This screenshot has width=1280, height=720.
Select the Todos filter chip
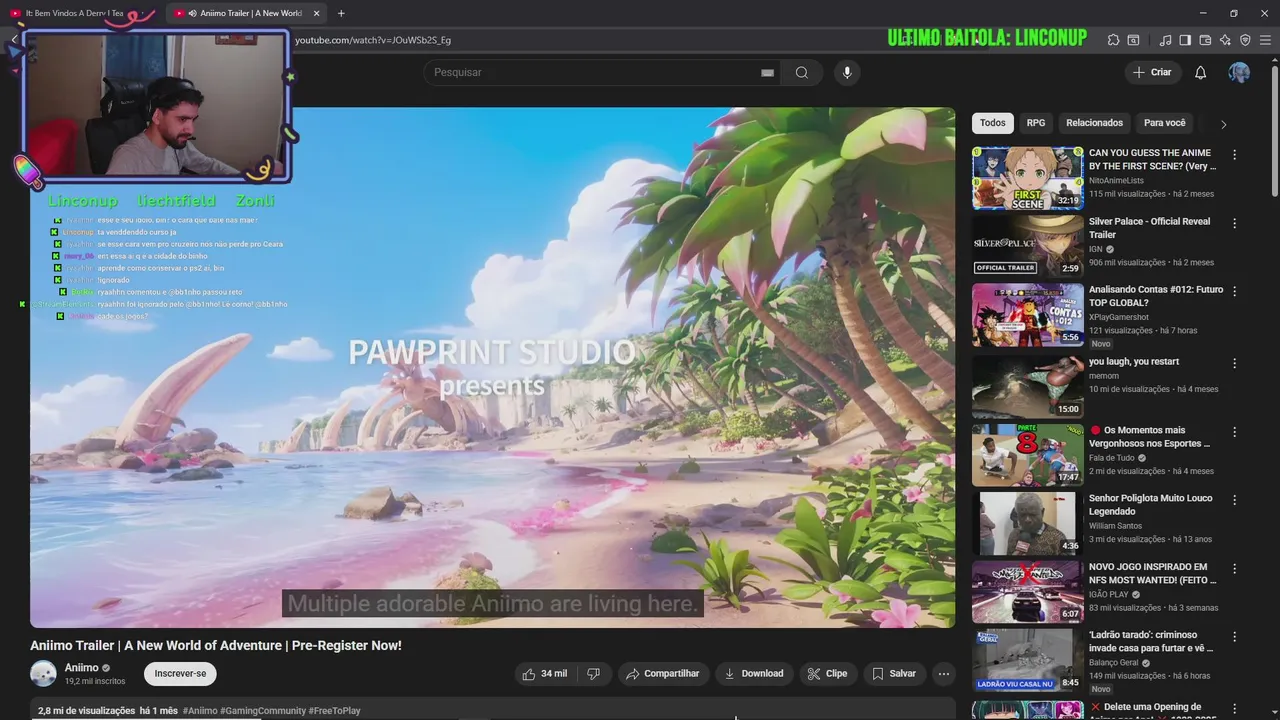[993, 123]
